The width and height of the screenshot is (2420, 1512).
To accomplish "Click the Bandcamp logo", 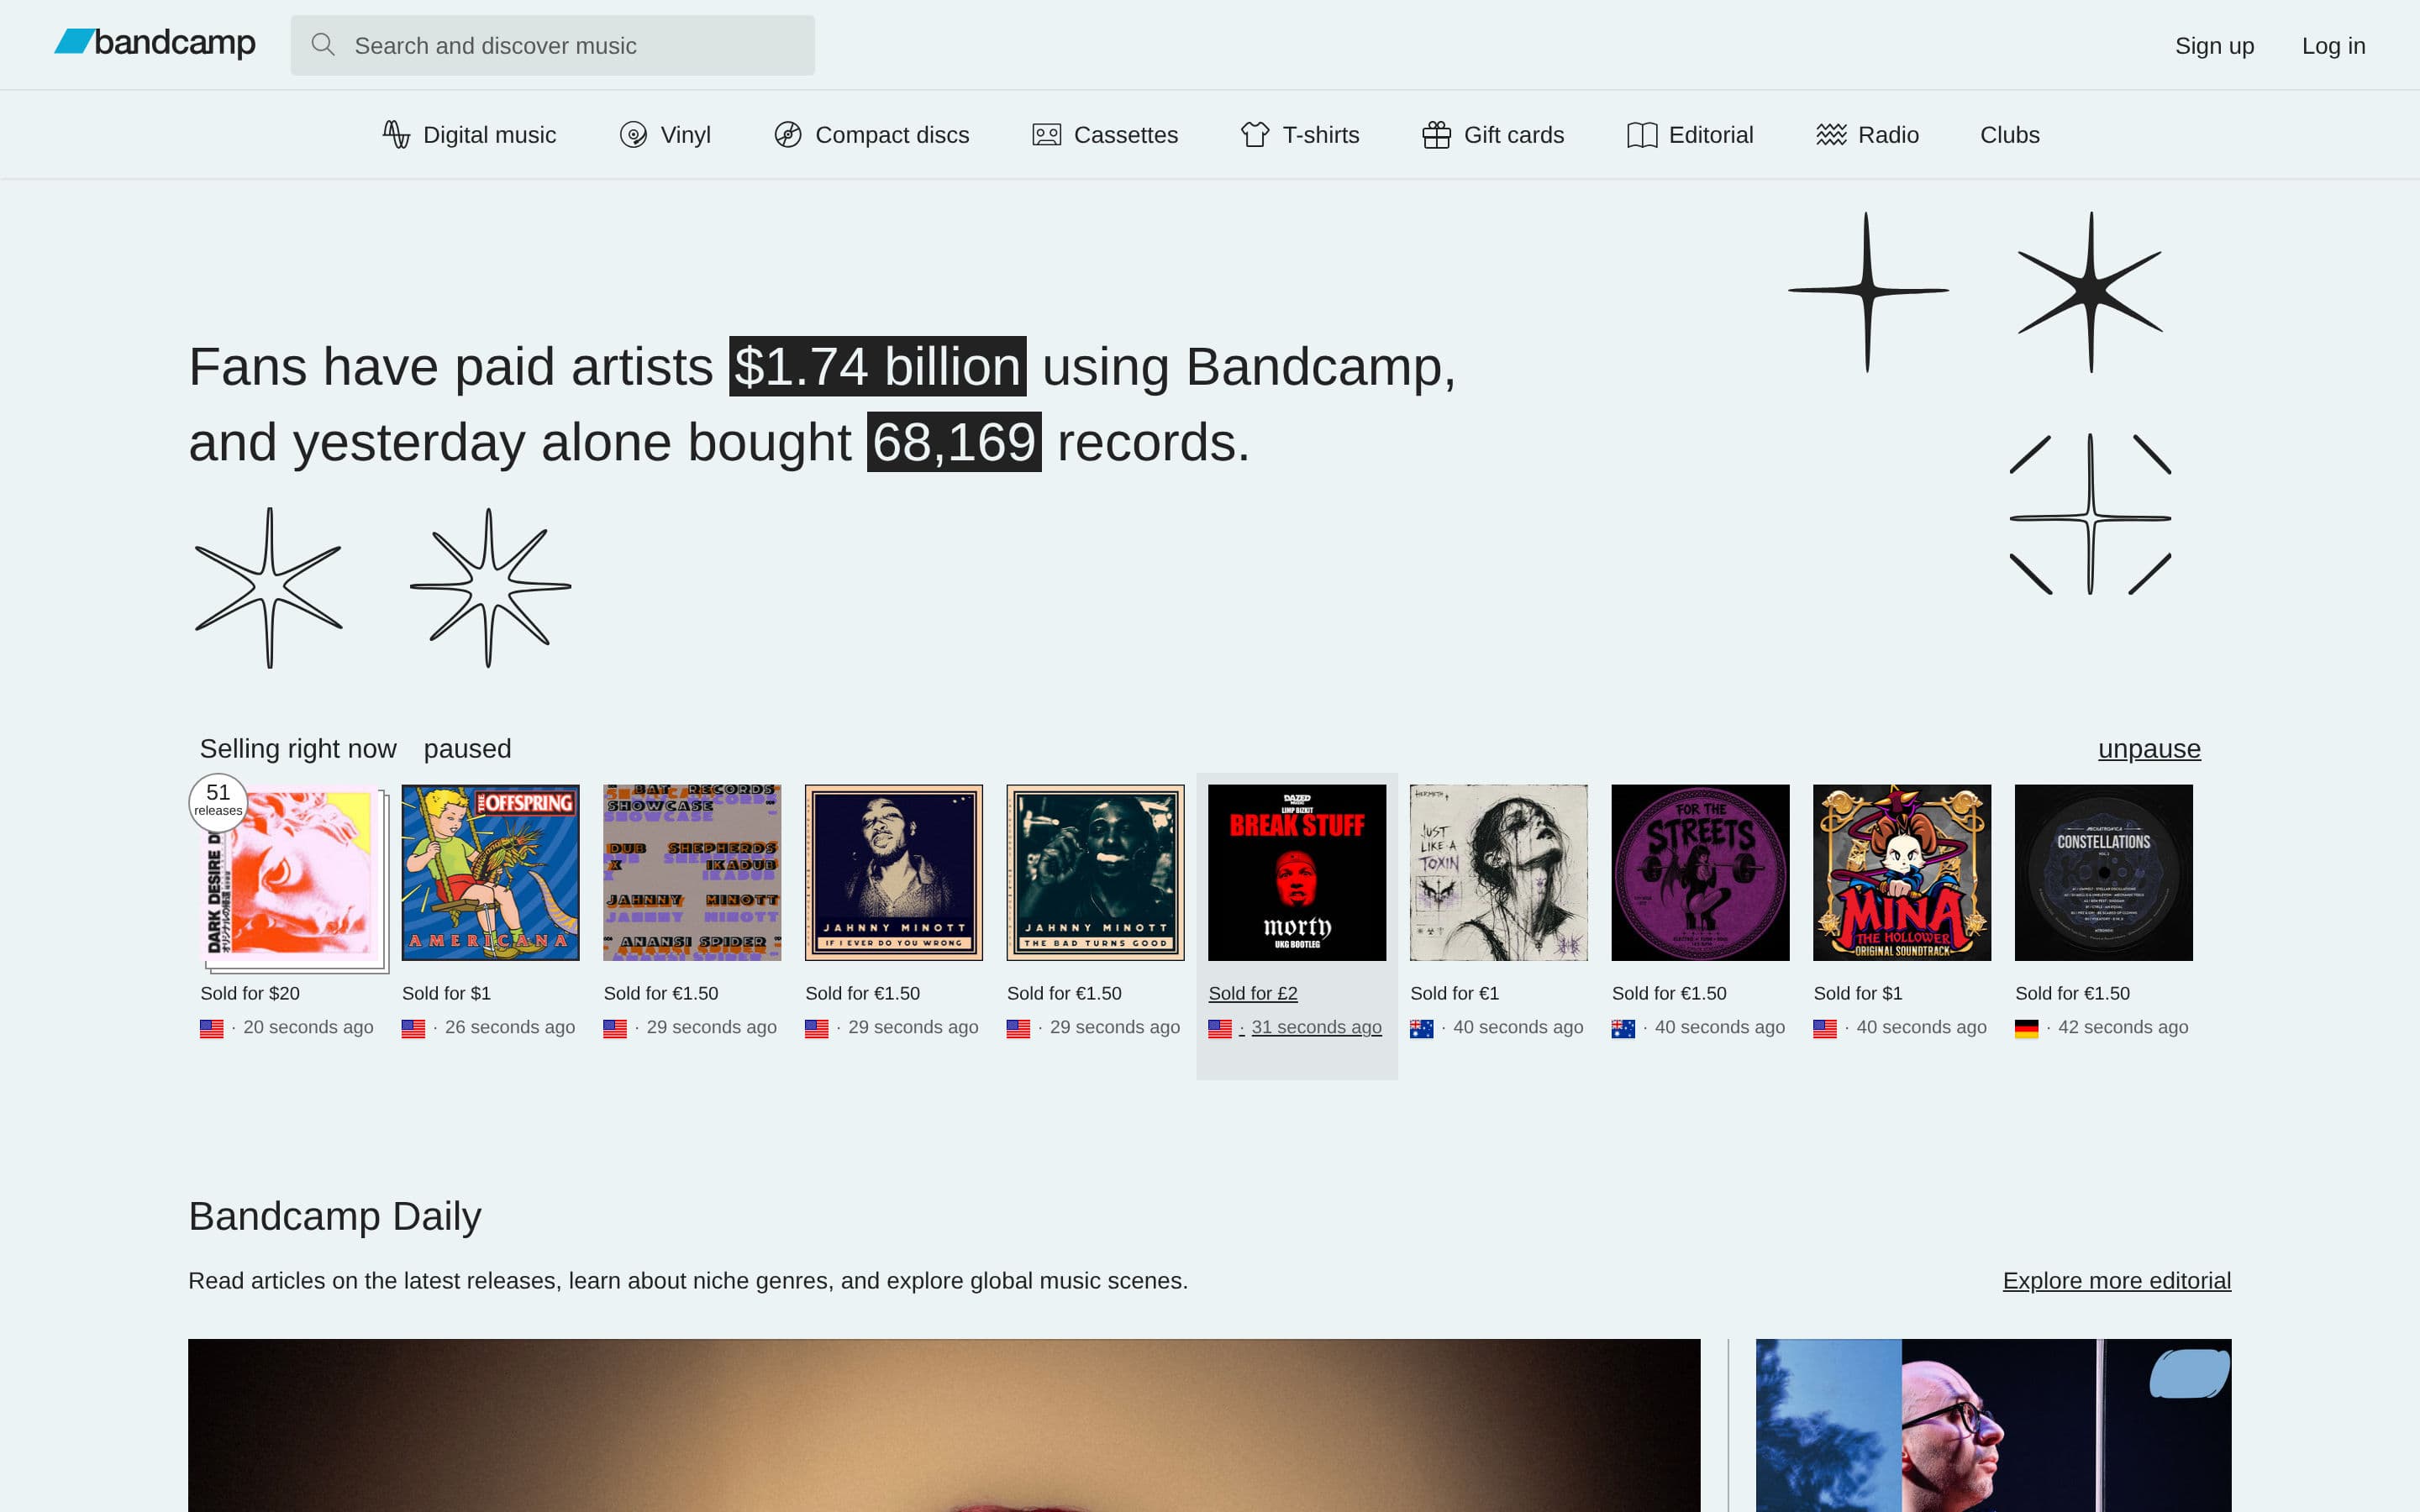I will (155, 43).
